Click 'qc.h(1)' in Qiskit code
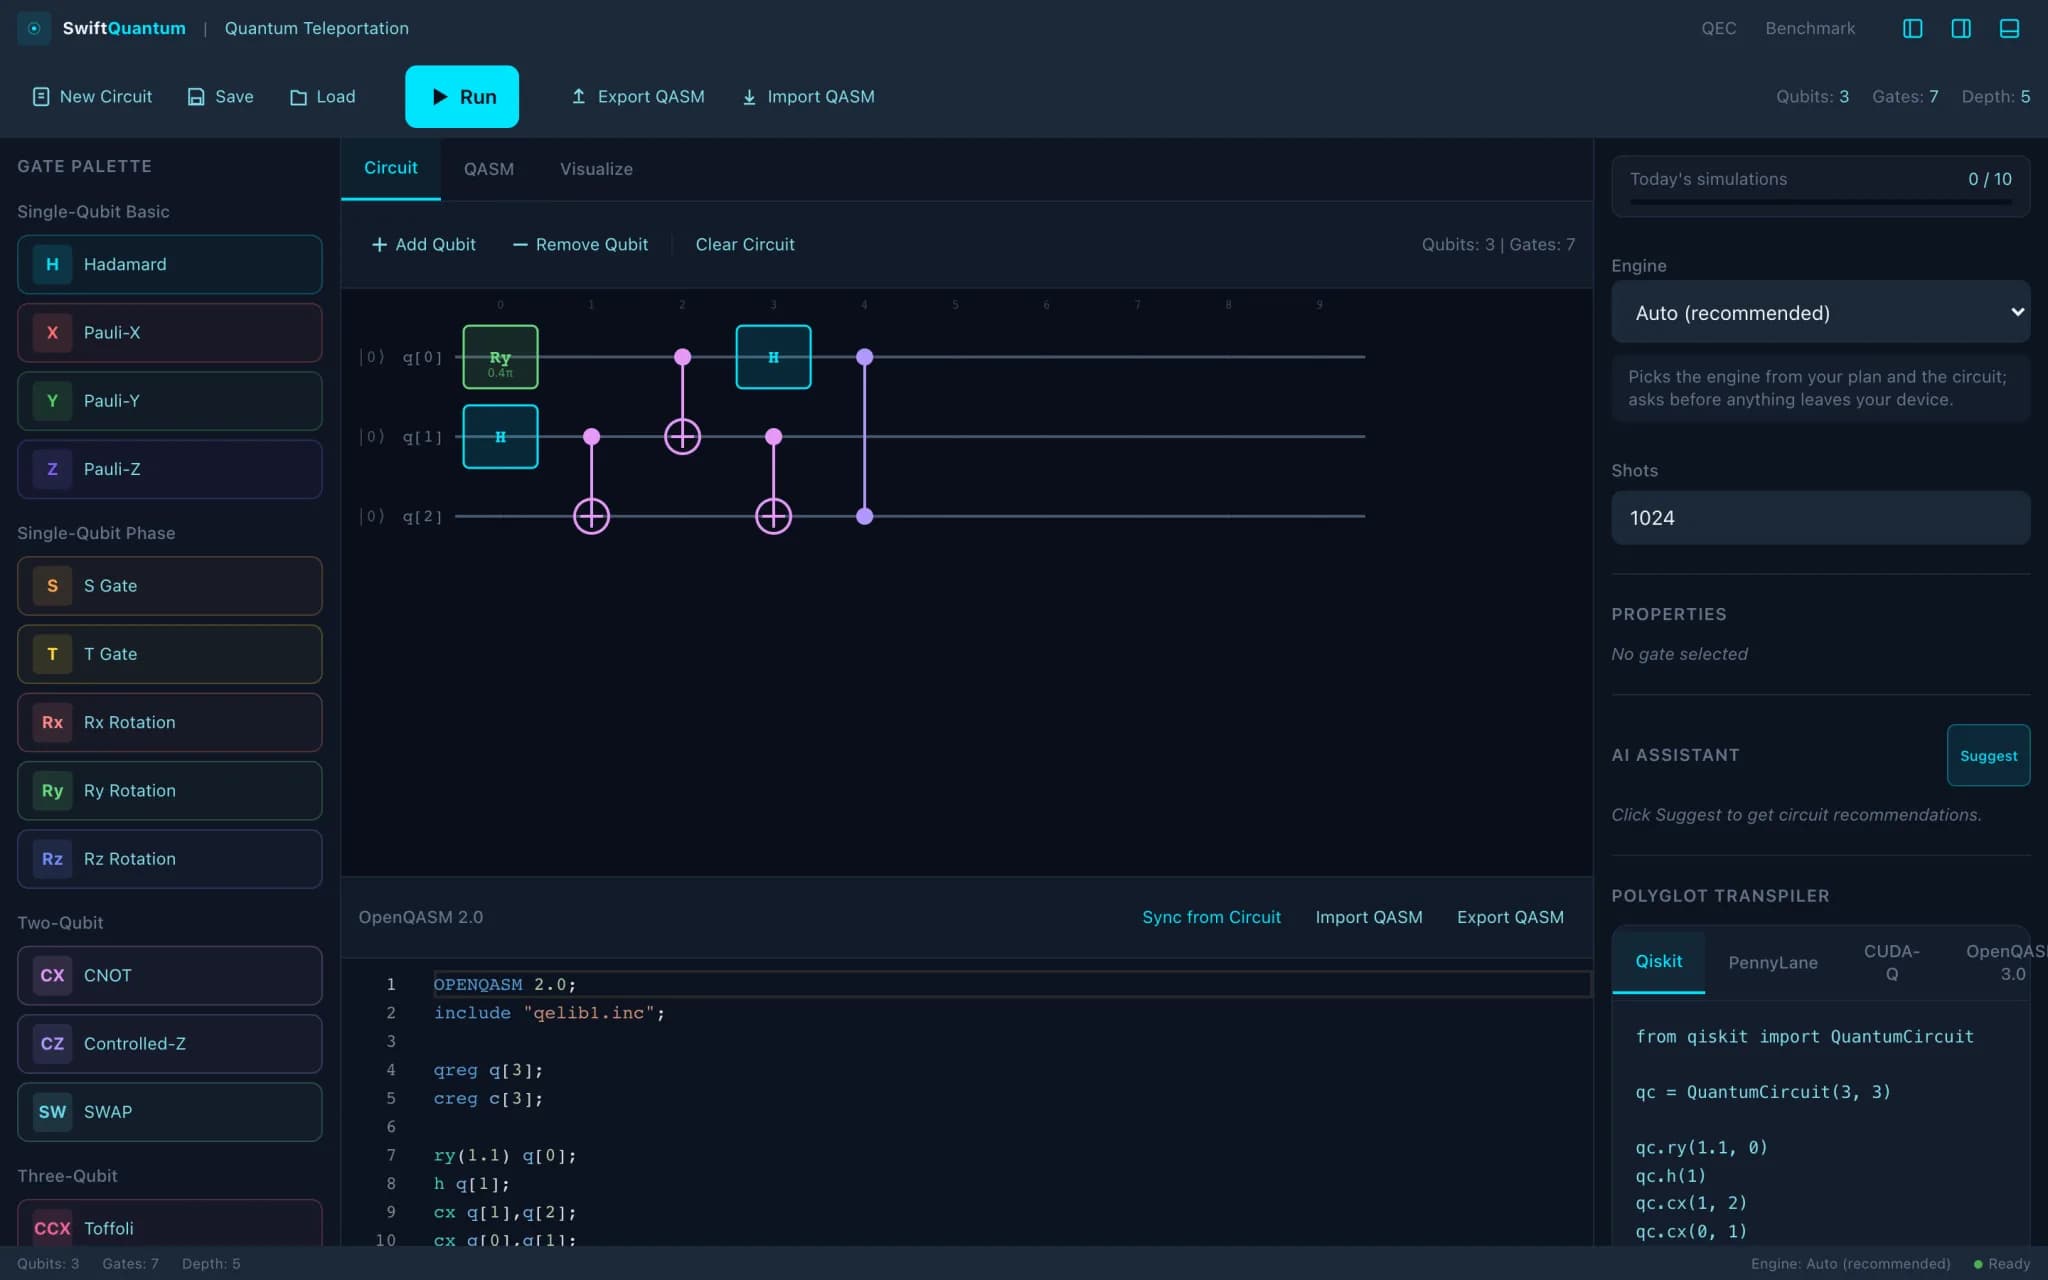Viewport: 2048px width, 1280px height. [x=1670, y=1175]
